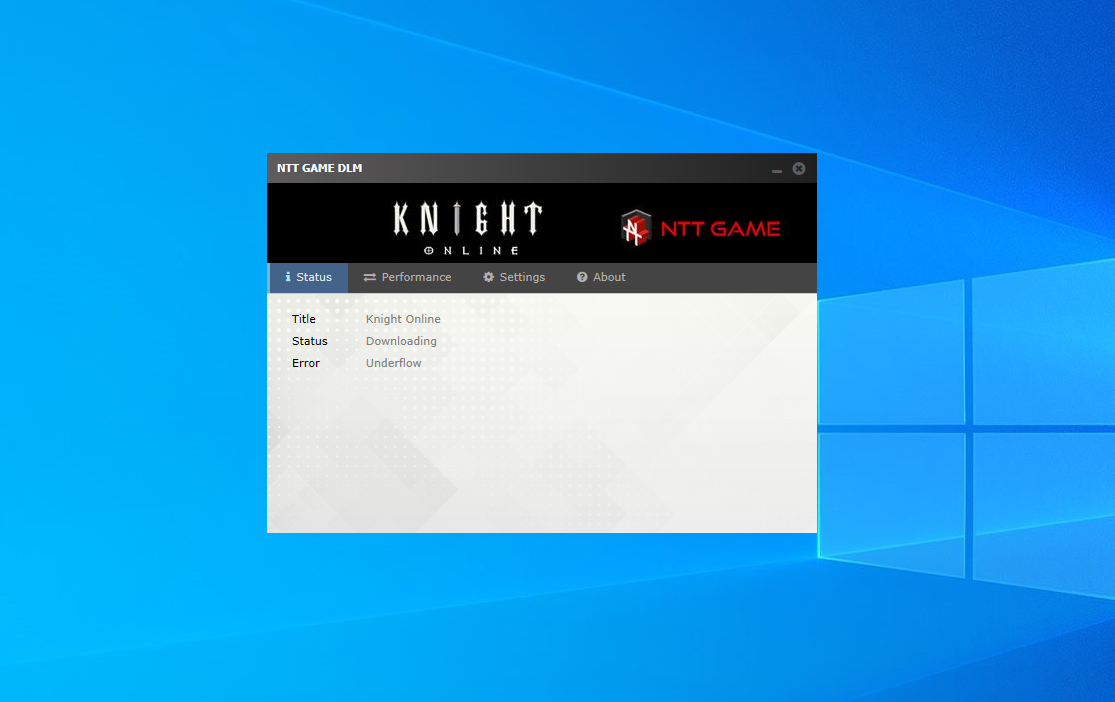Click the Error label

(x=306, y=363)
